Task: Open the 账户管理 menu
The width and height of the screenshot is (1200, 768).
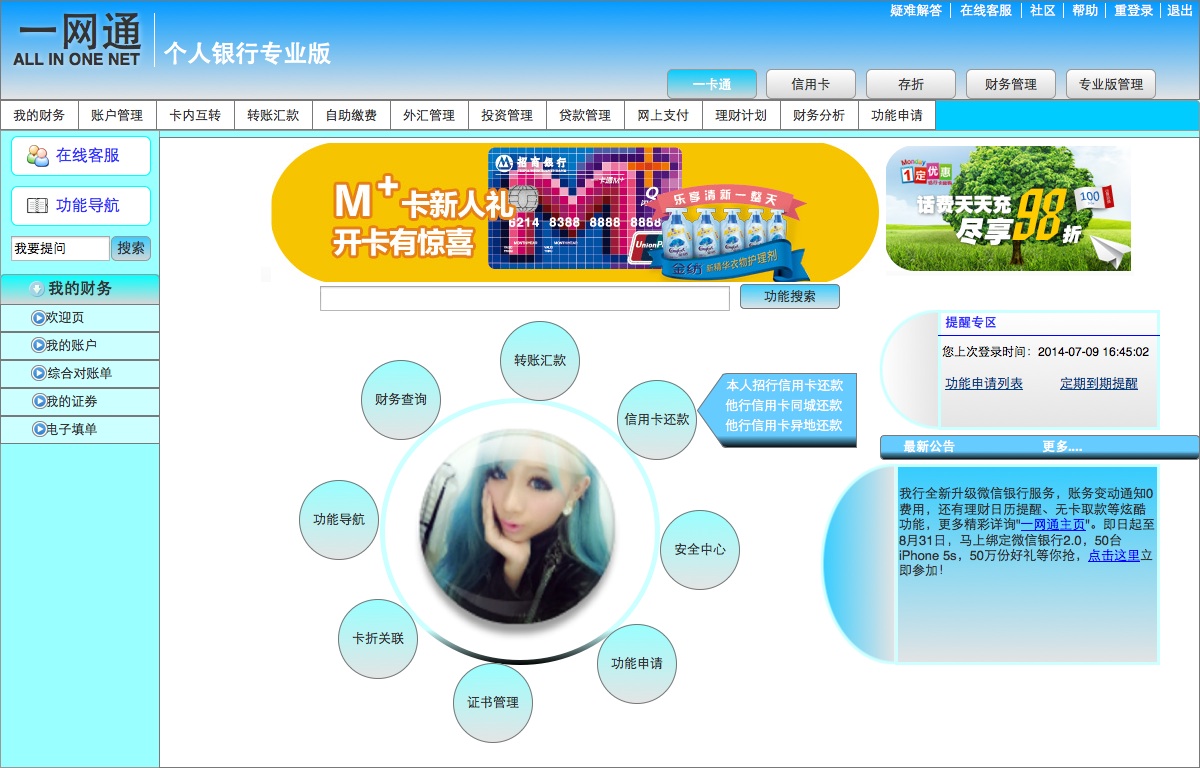Action: point(117,115)
